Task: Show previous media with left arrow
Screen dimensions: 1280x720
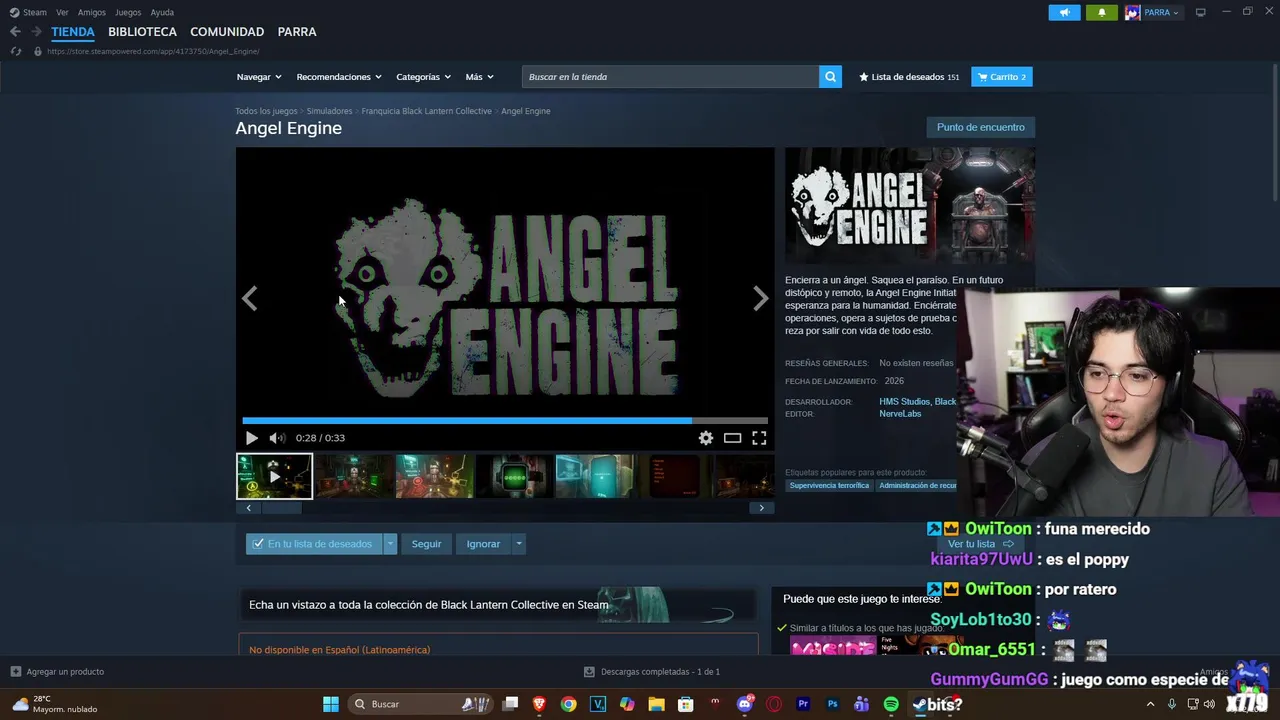Action: click(250, 298)
